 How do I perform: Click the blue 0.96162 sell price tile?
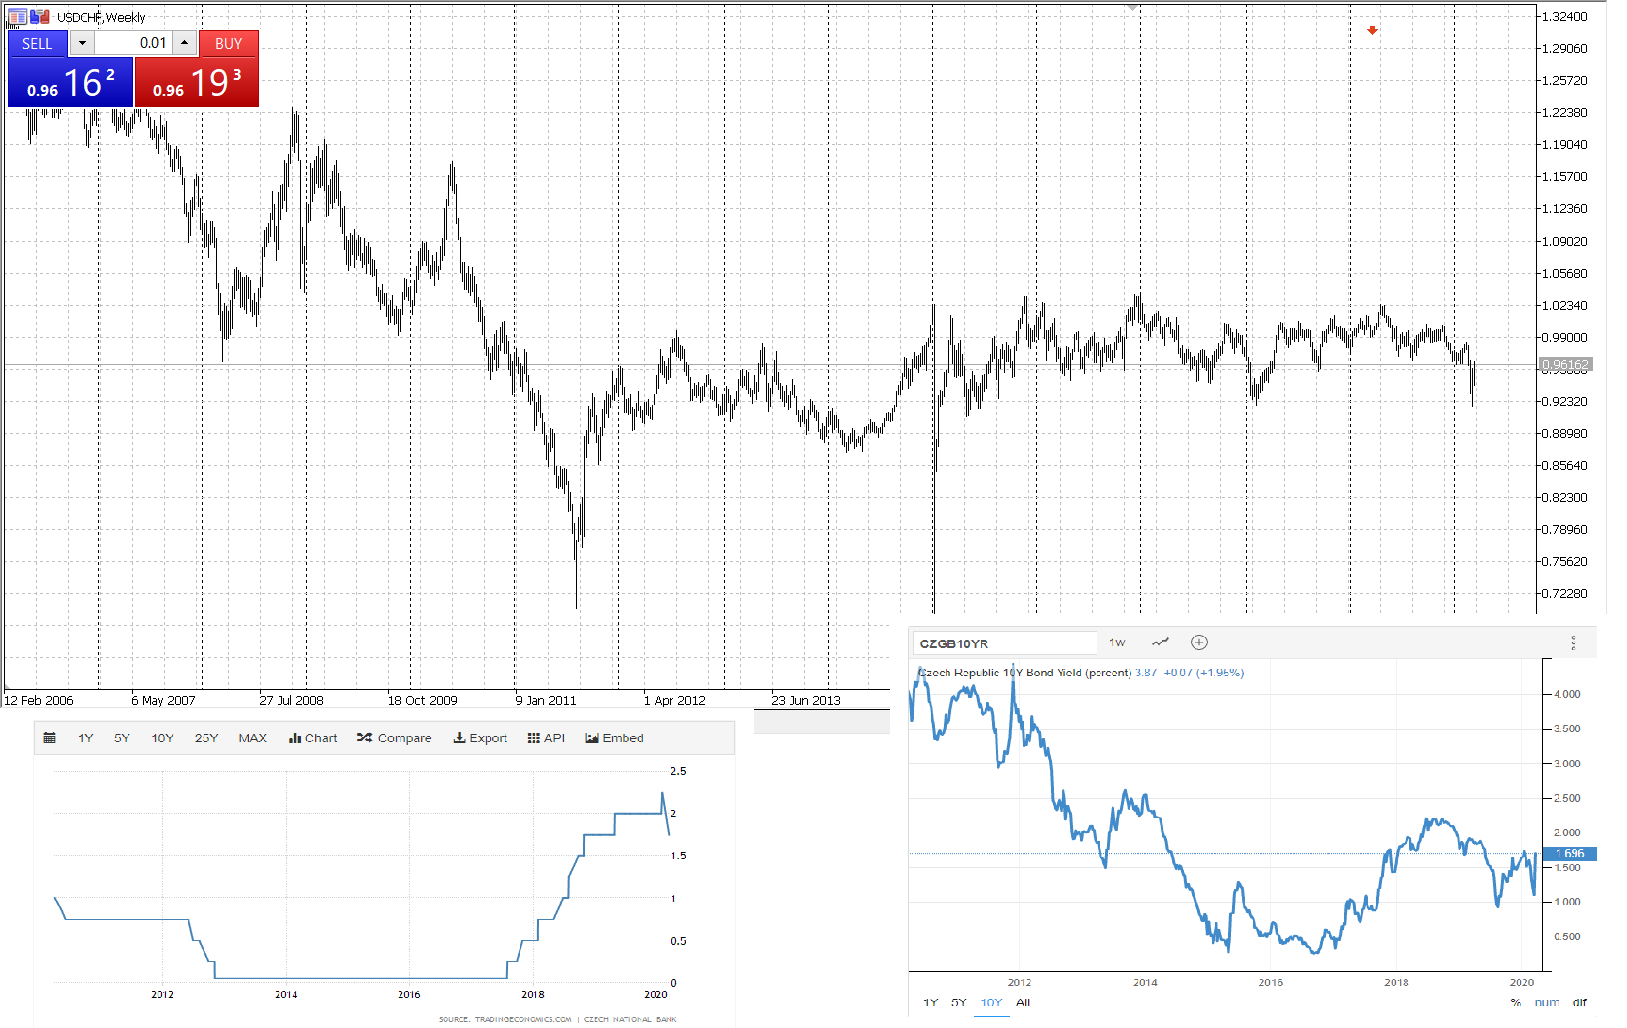coord(70,82)
